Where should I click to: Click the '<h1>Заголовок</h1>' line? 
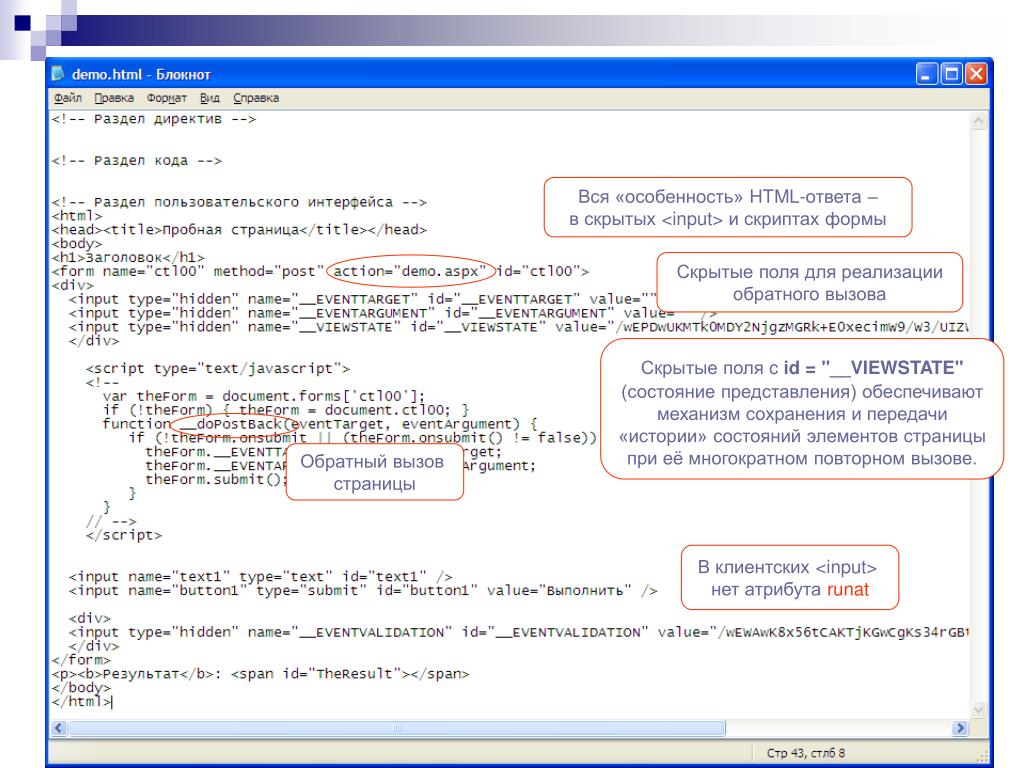[x=128, y=258]
